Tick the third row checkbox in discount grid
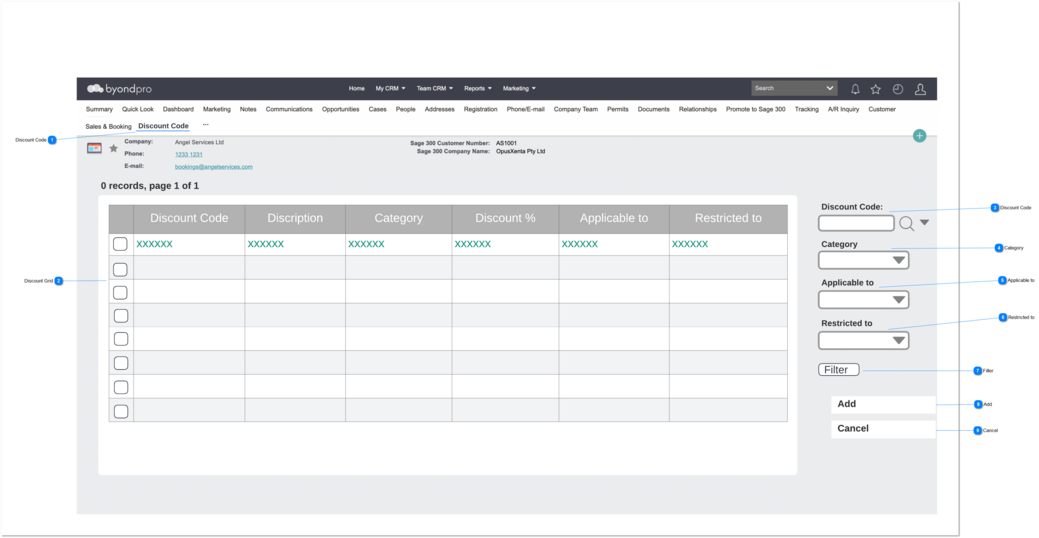 point(120,292)
